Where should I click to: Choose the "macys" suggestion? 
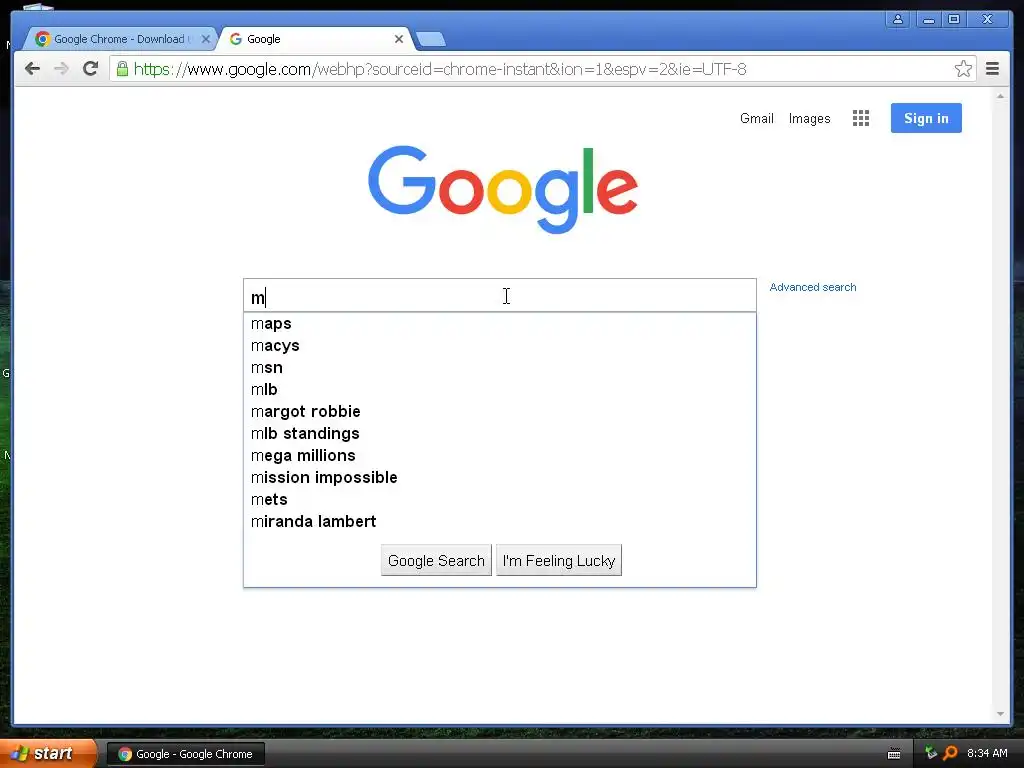(x=500, y=345)
